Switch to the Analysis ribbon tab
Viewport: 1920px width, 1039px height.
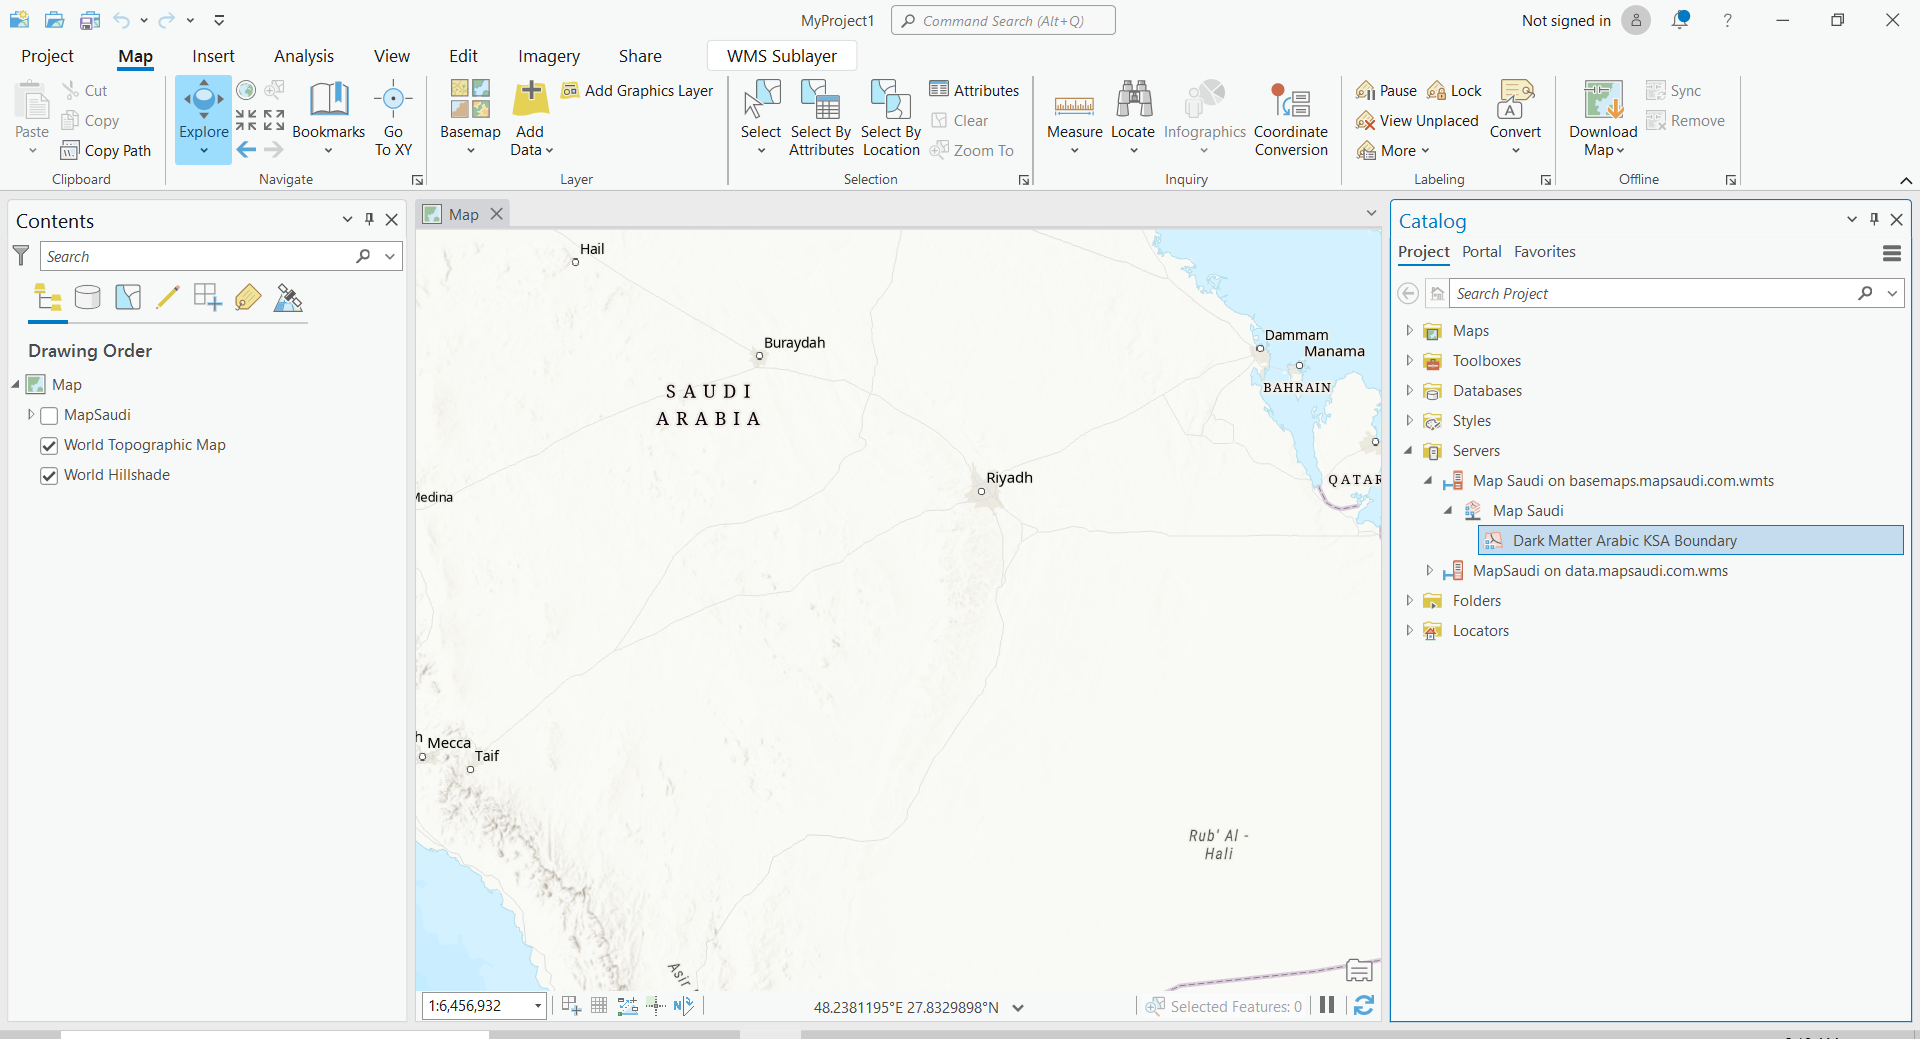point(304,56)
